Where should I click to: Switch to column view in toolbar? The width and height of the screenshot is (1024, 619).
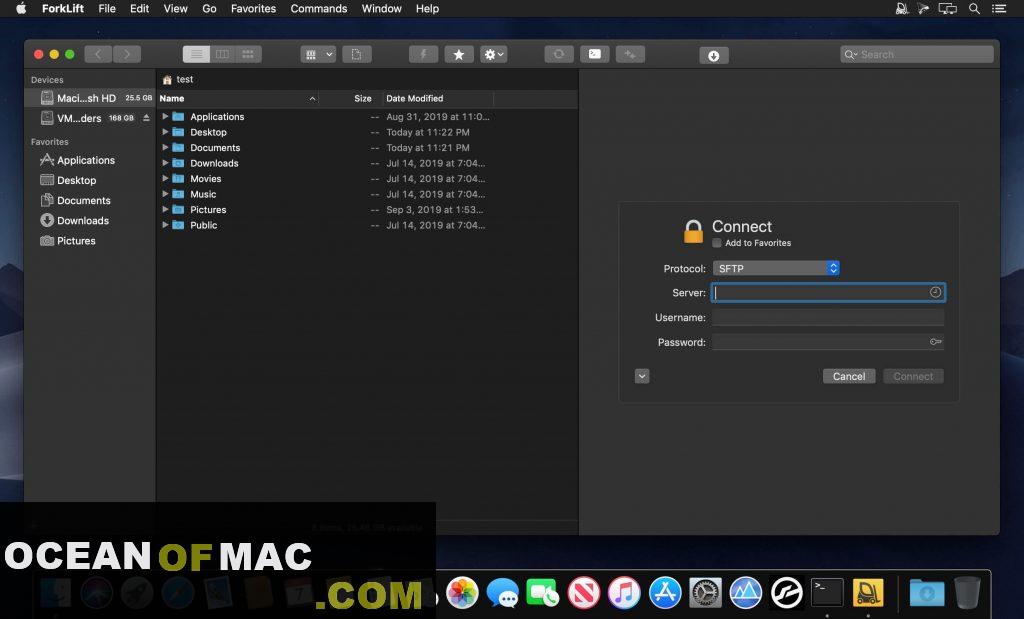click(222, 54)
